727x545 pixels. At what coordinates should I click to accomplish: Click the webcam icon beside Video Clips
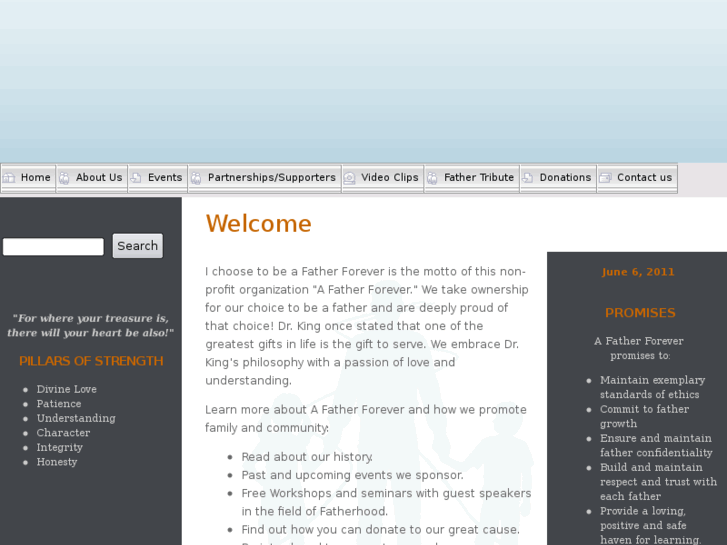tap(350, 178)
